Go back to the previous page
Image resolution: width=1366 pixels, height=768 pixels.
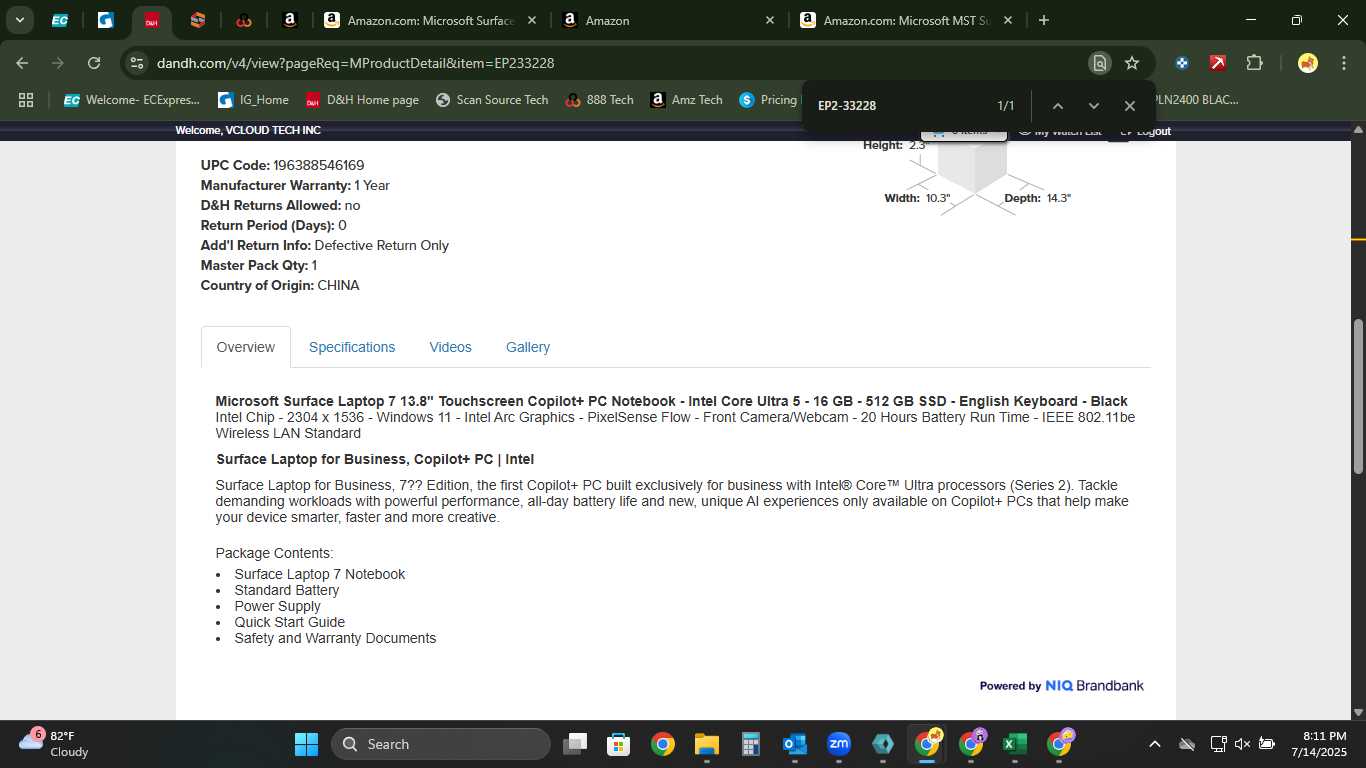[x=22, y=63]
